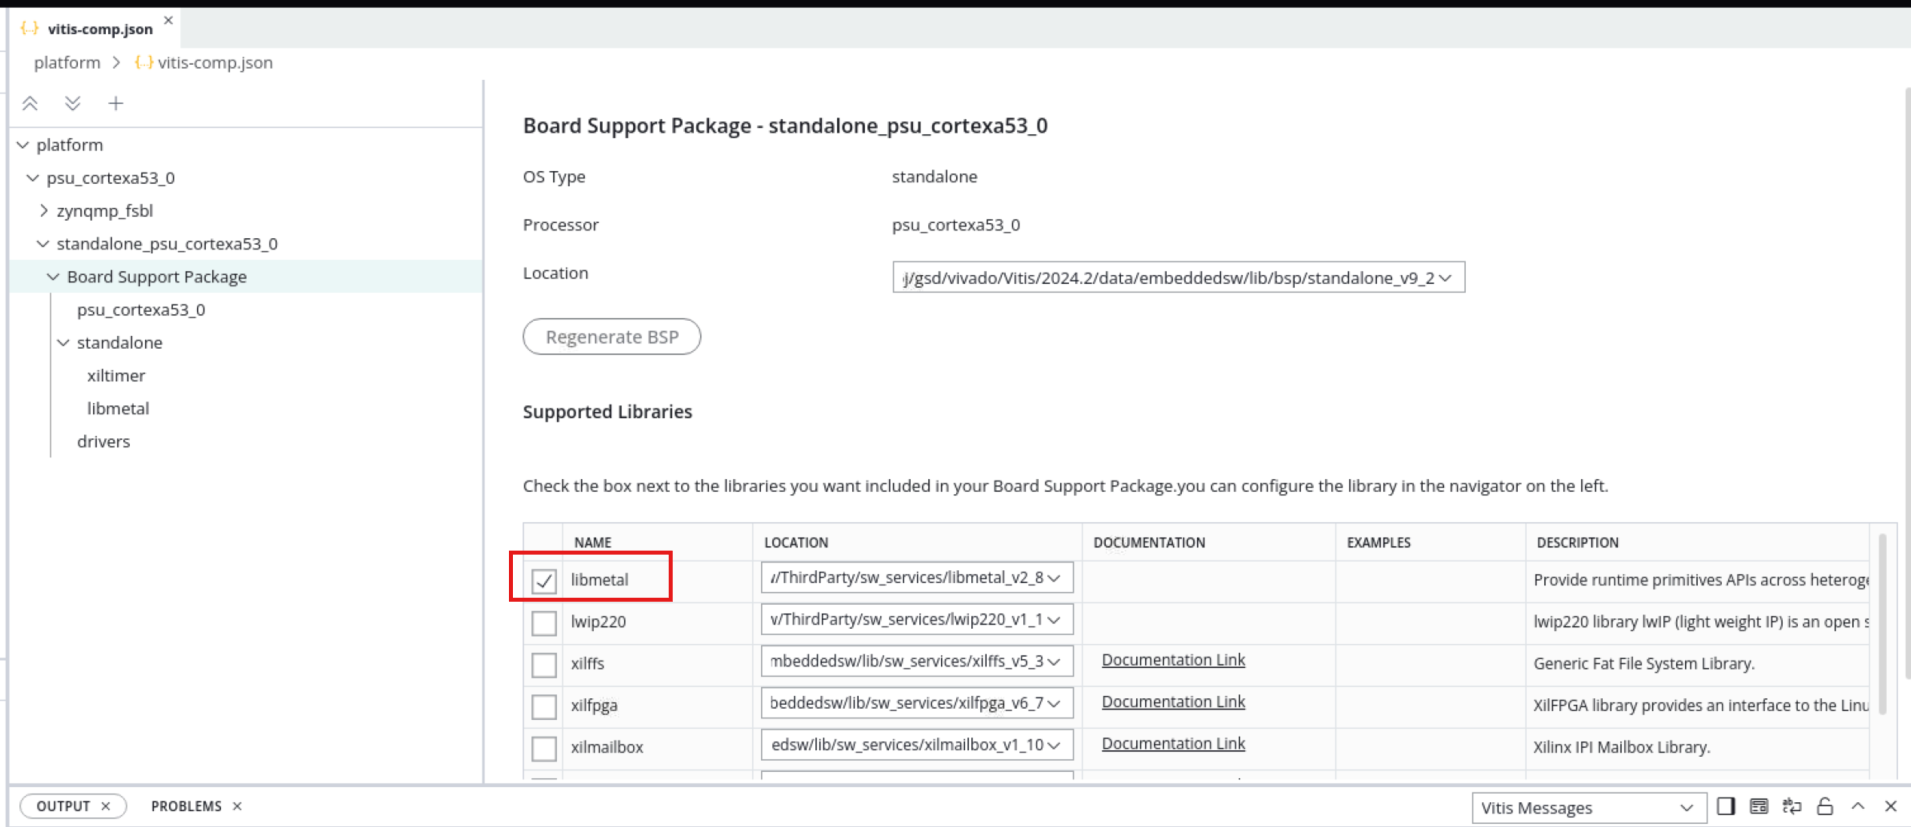This screenshot has width=1911, height=827.
Task: Switch to the PROBLEMS tab
Action: coord(186,806)
